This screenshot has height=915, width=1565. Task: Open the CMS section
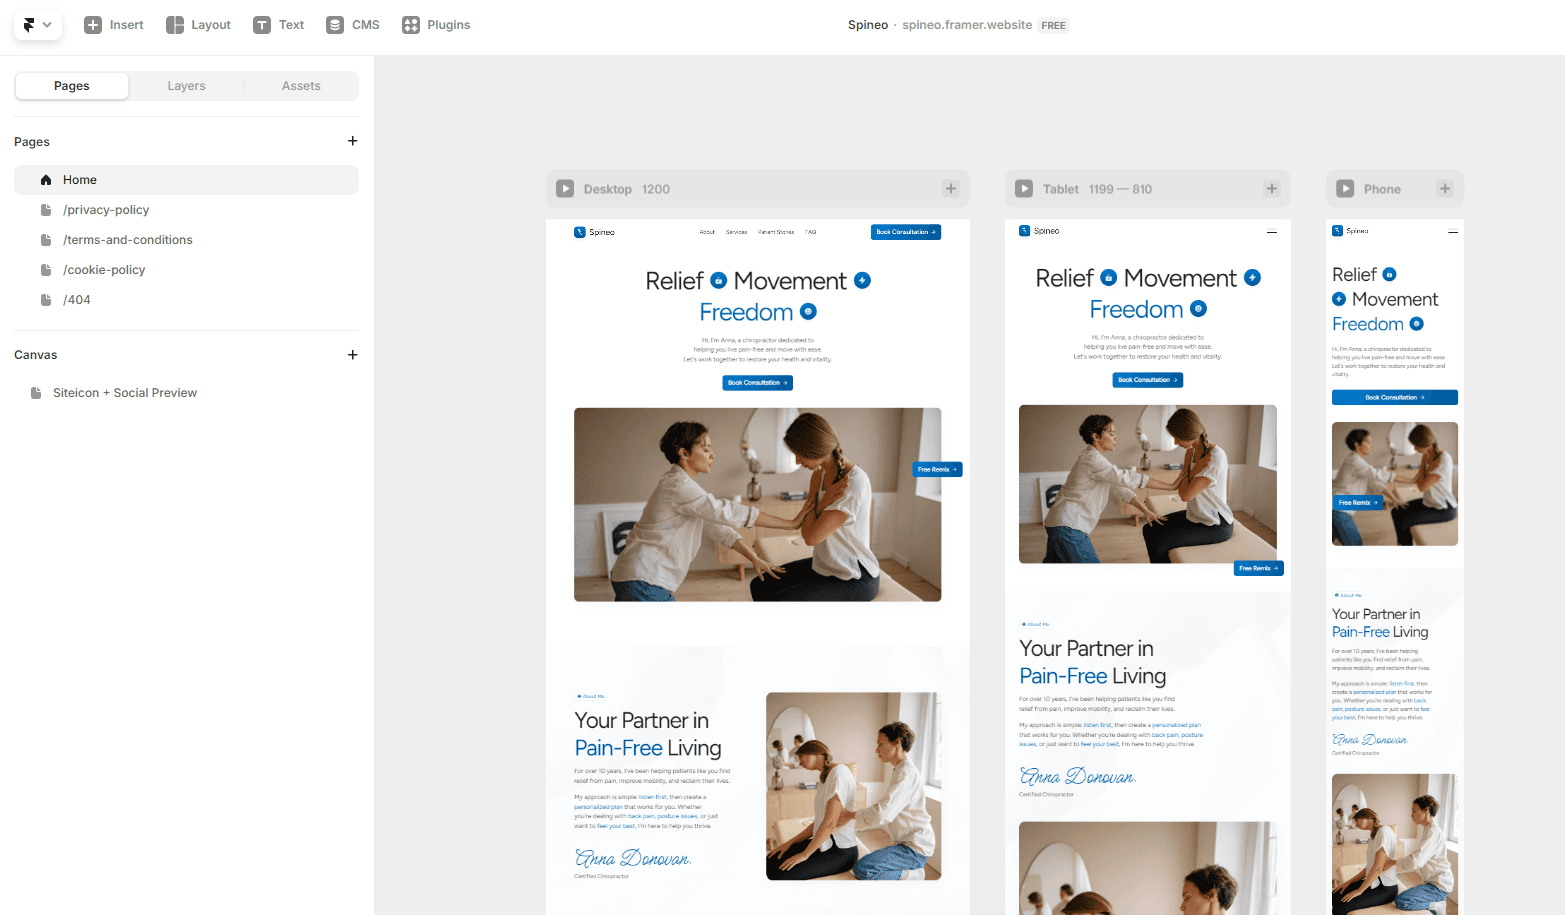pyautogui.click(x=353, y=25)
